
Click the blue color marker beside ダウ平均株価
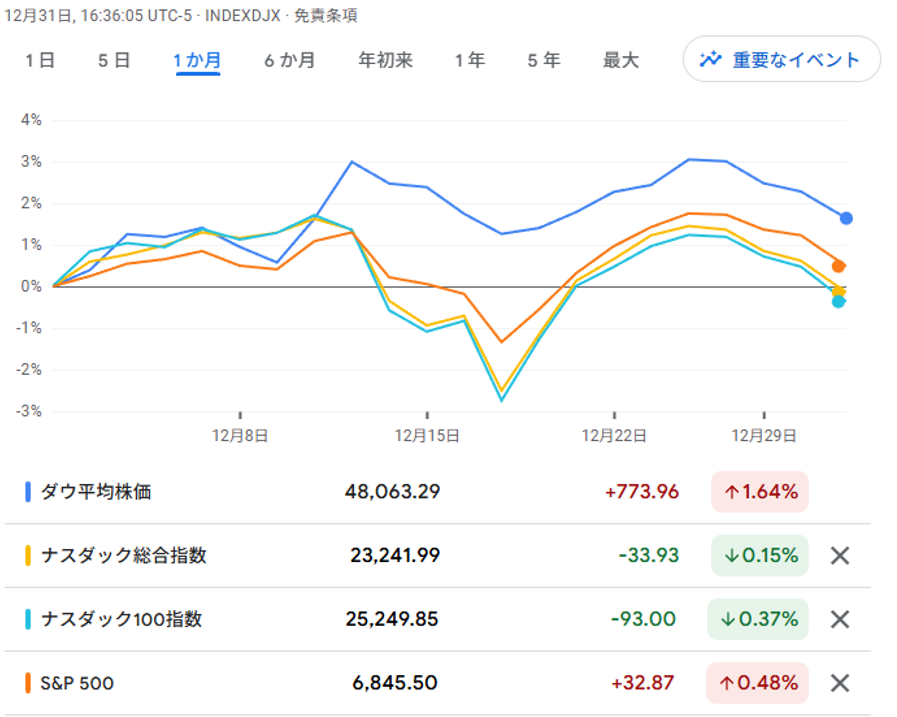(x=28, y=492)
